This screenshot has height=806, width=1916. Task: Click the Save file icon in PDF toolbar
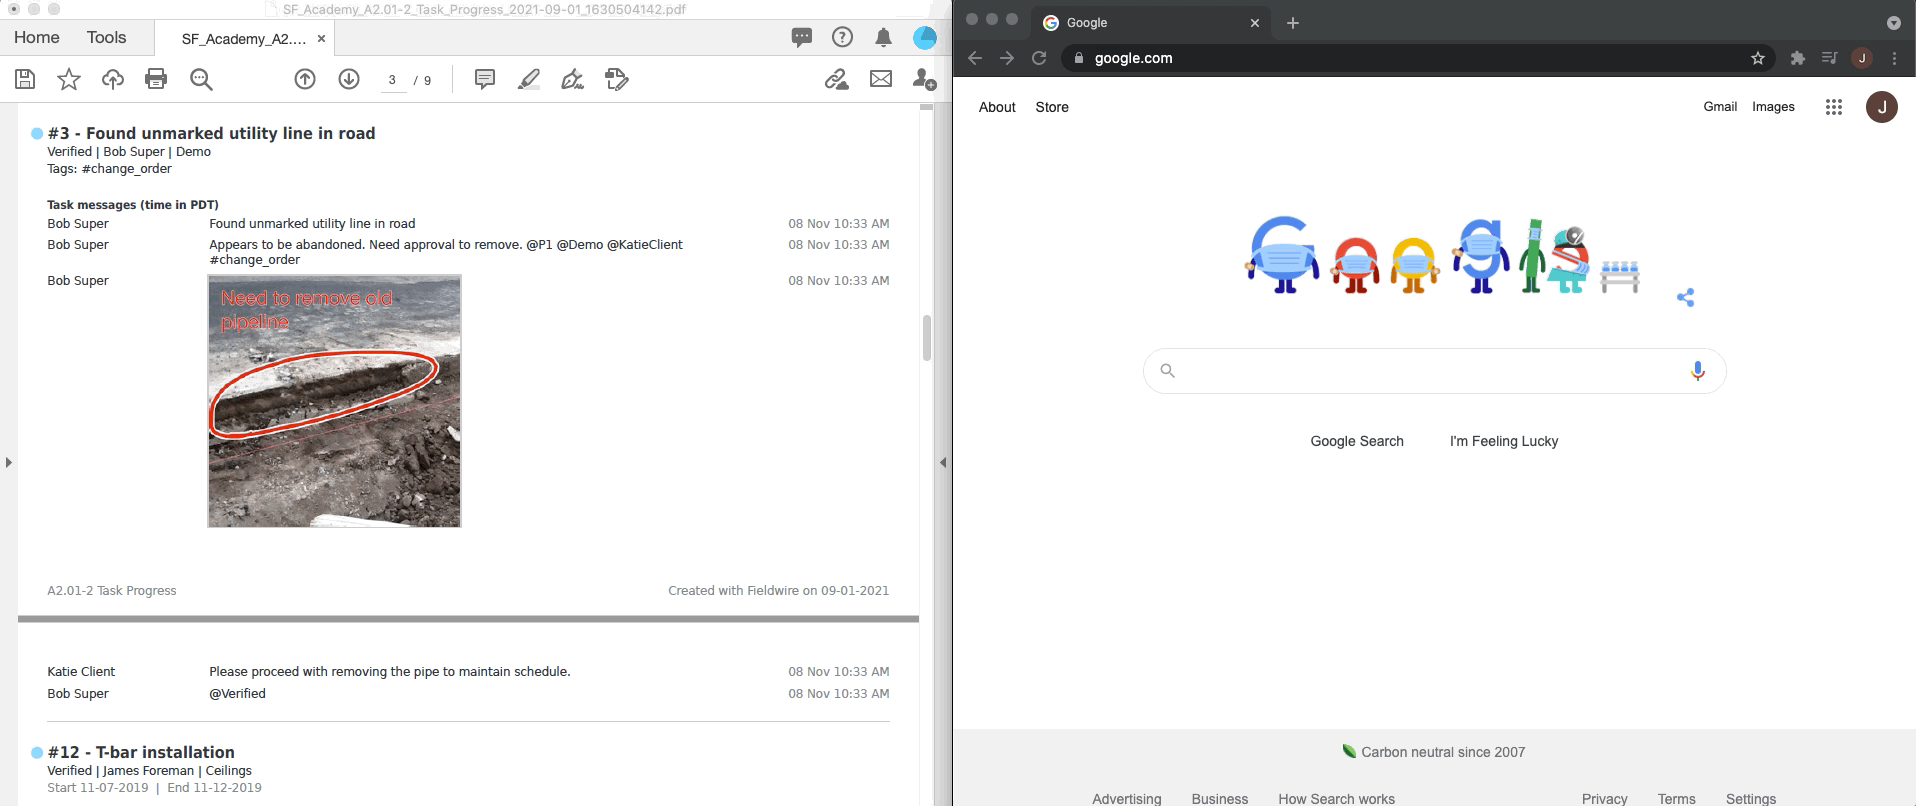point(25,79)
